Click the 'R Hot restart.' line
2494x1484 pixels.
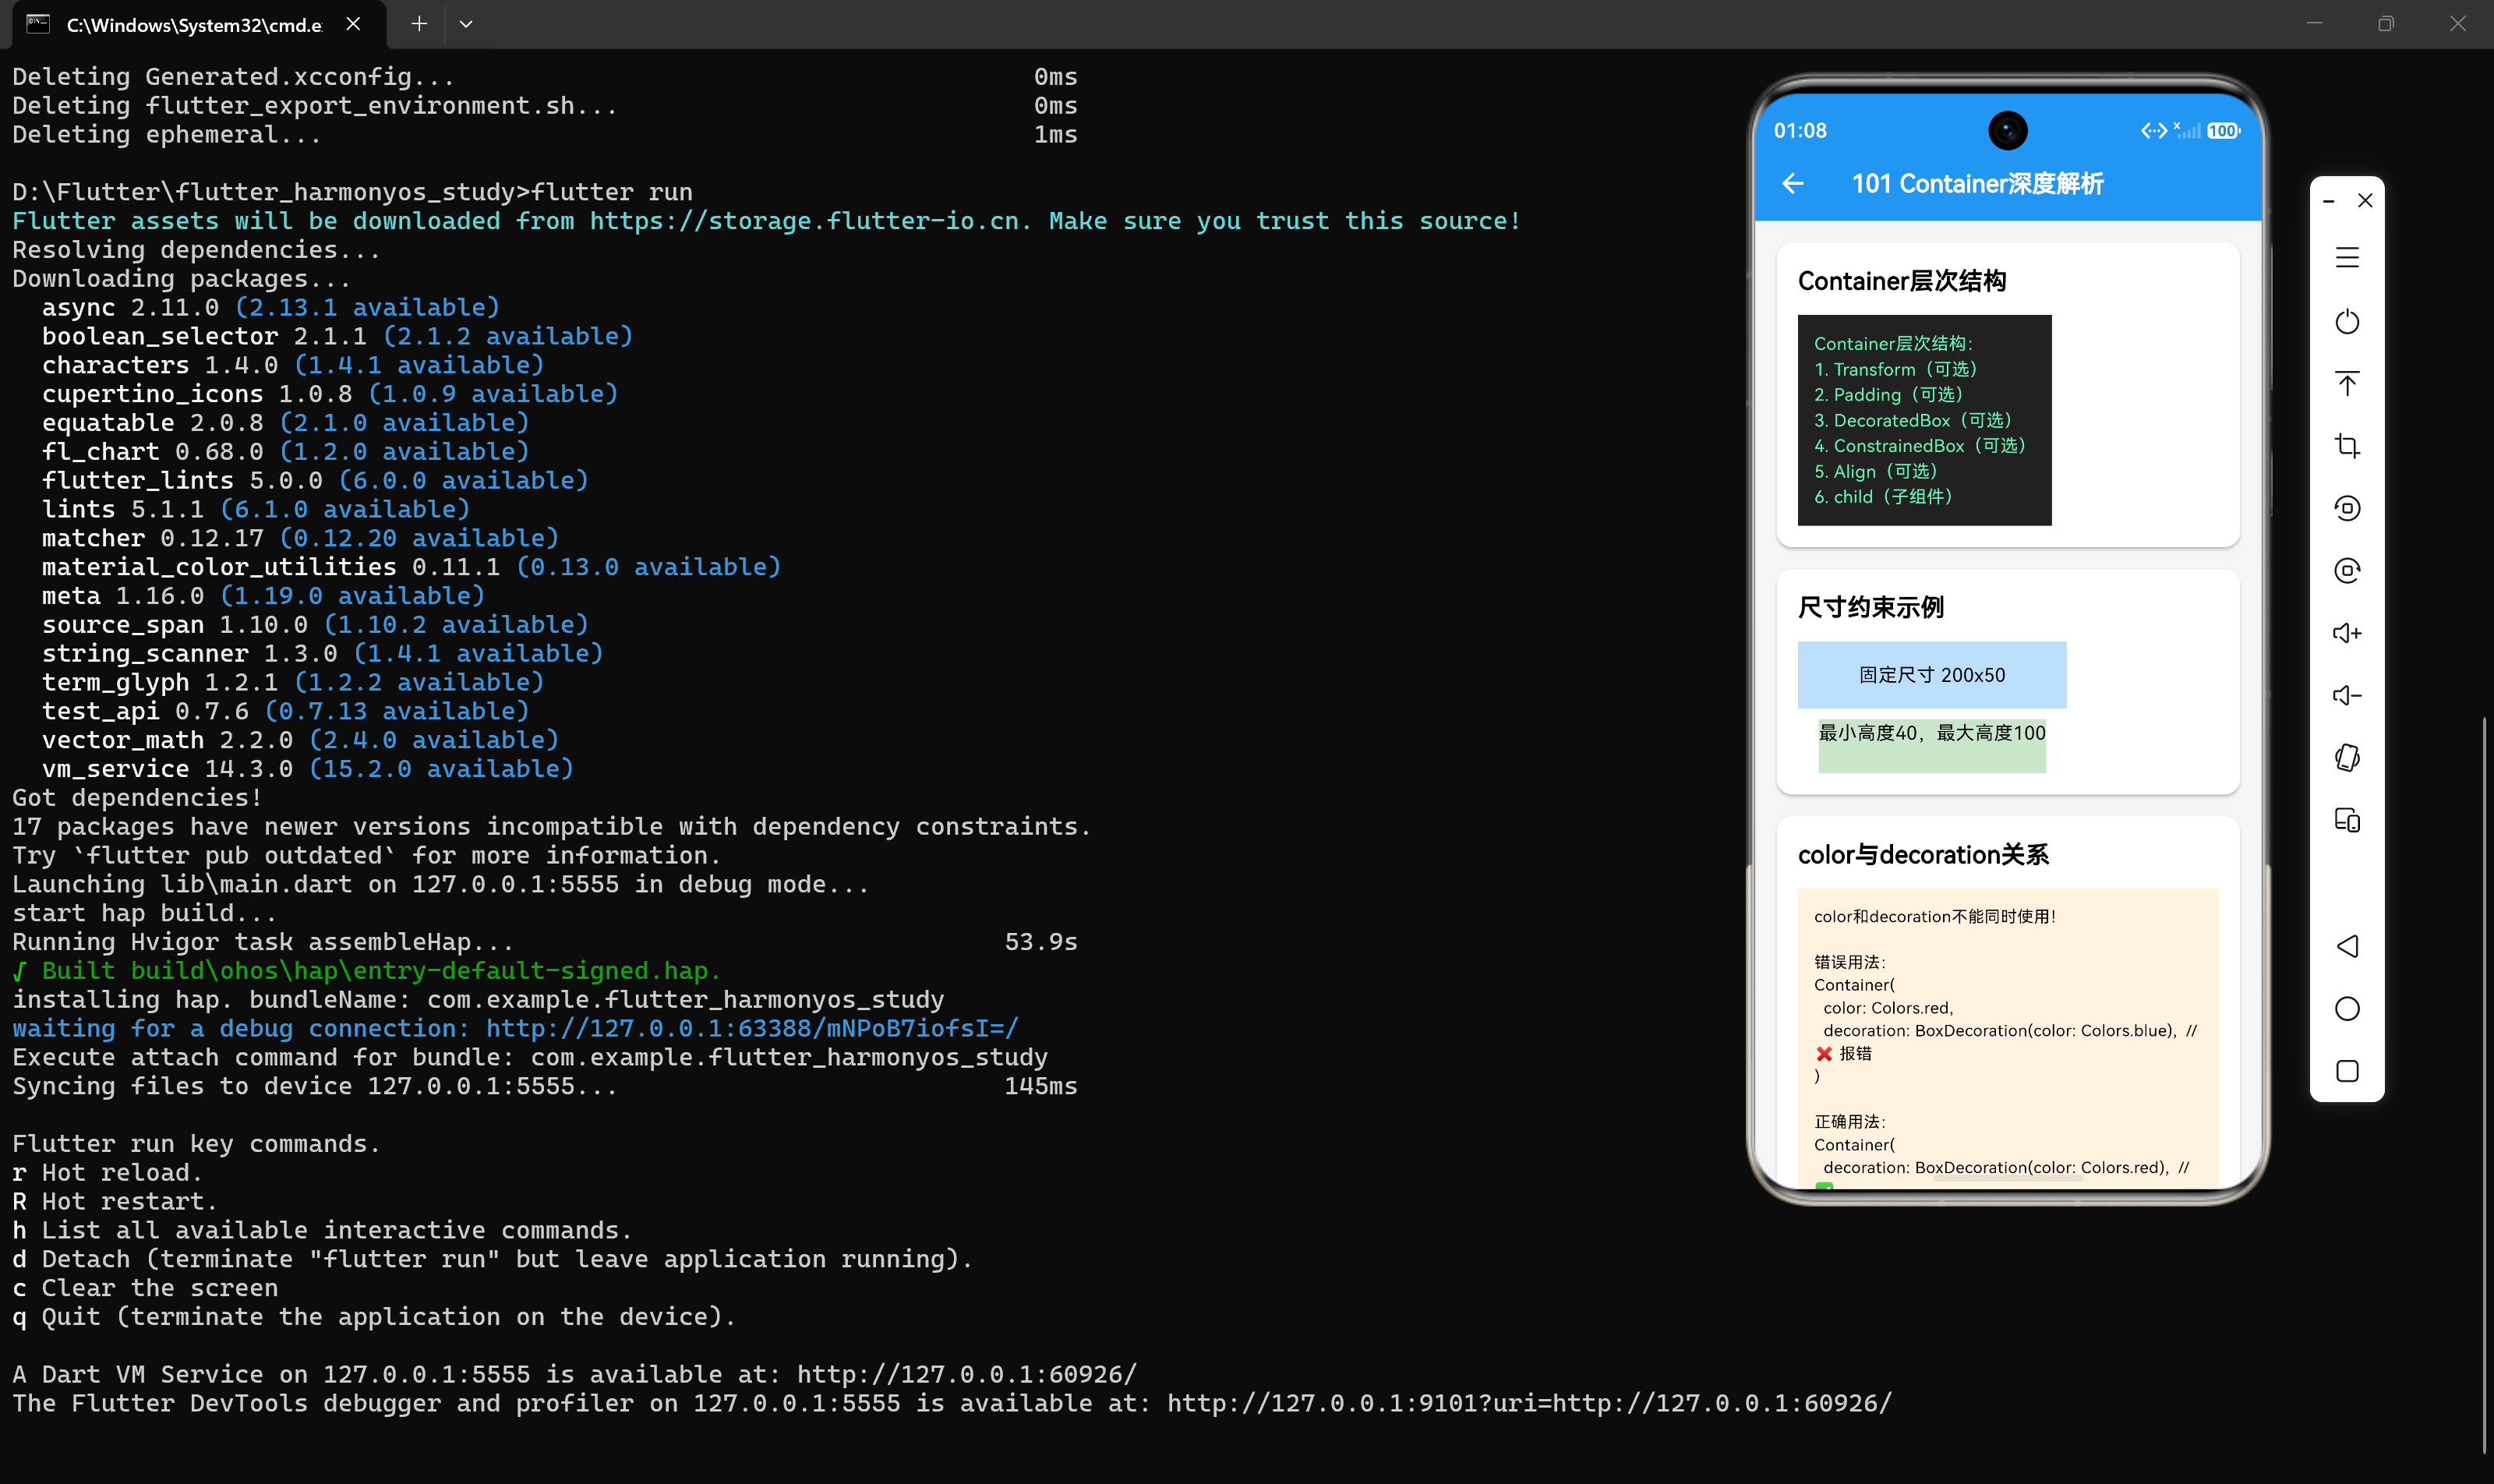tap(115, 1201)
